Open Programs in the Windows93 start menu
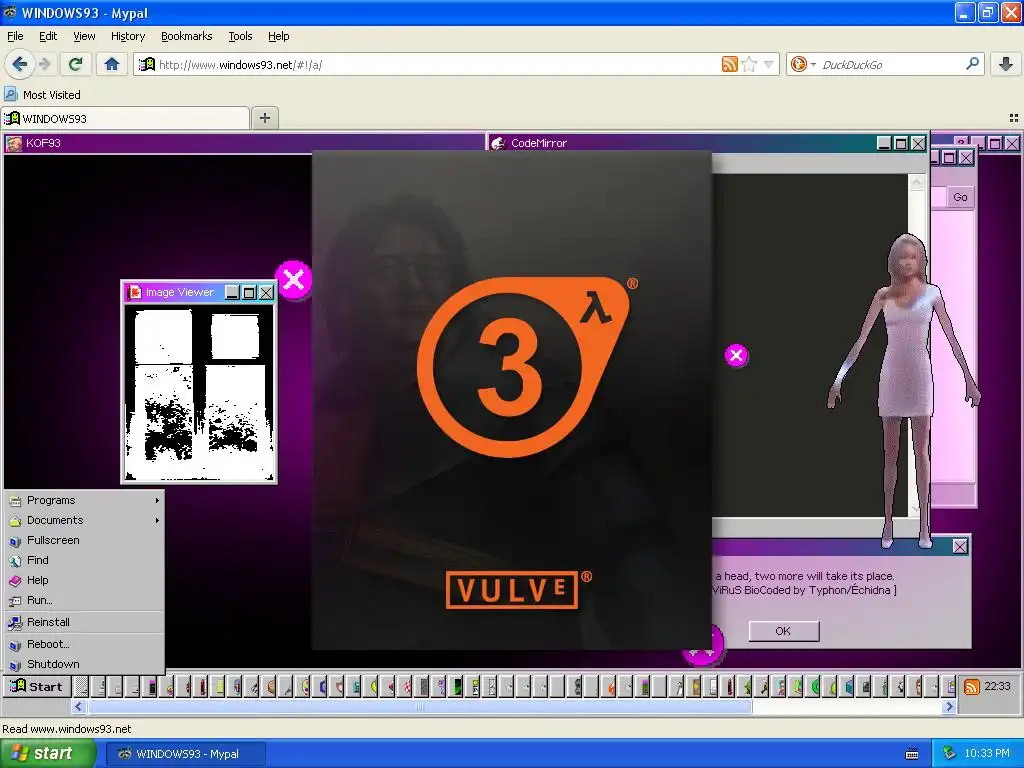 tap(84, 500)
